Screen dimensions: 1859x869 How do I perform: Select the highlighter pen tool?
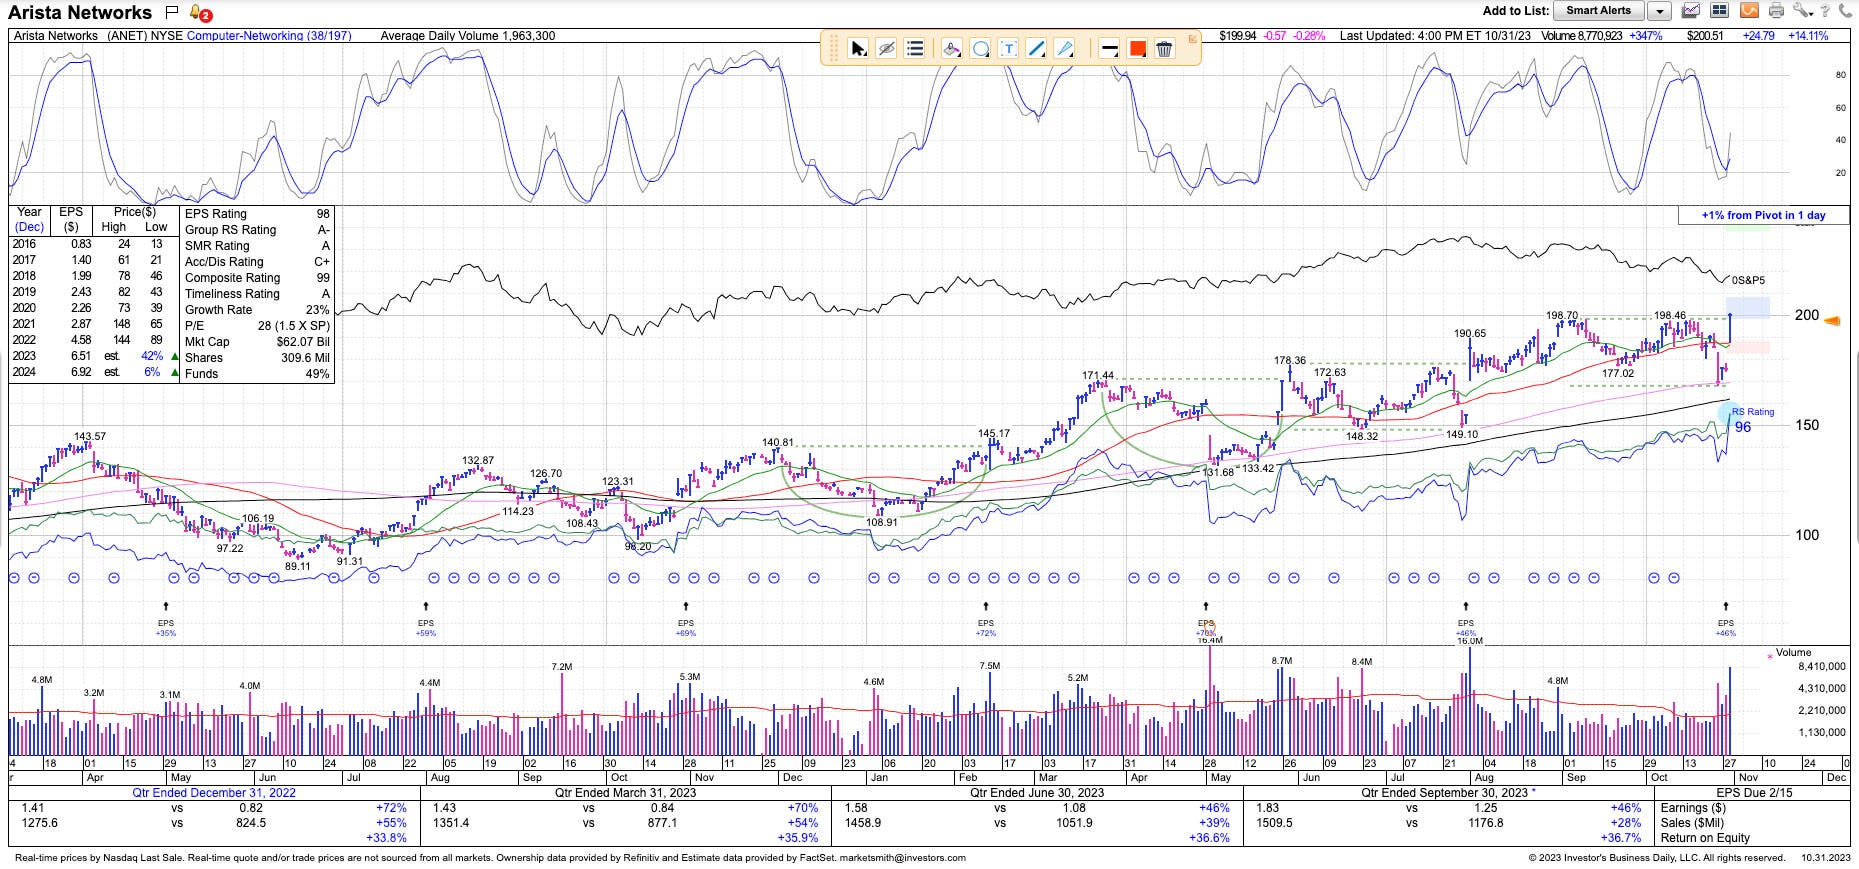(x=1064, y=48)
